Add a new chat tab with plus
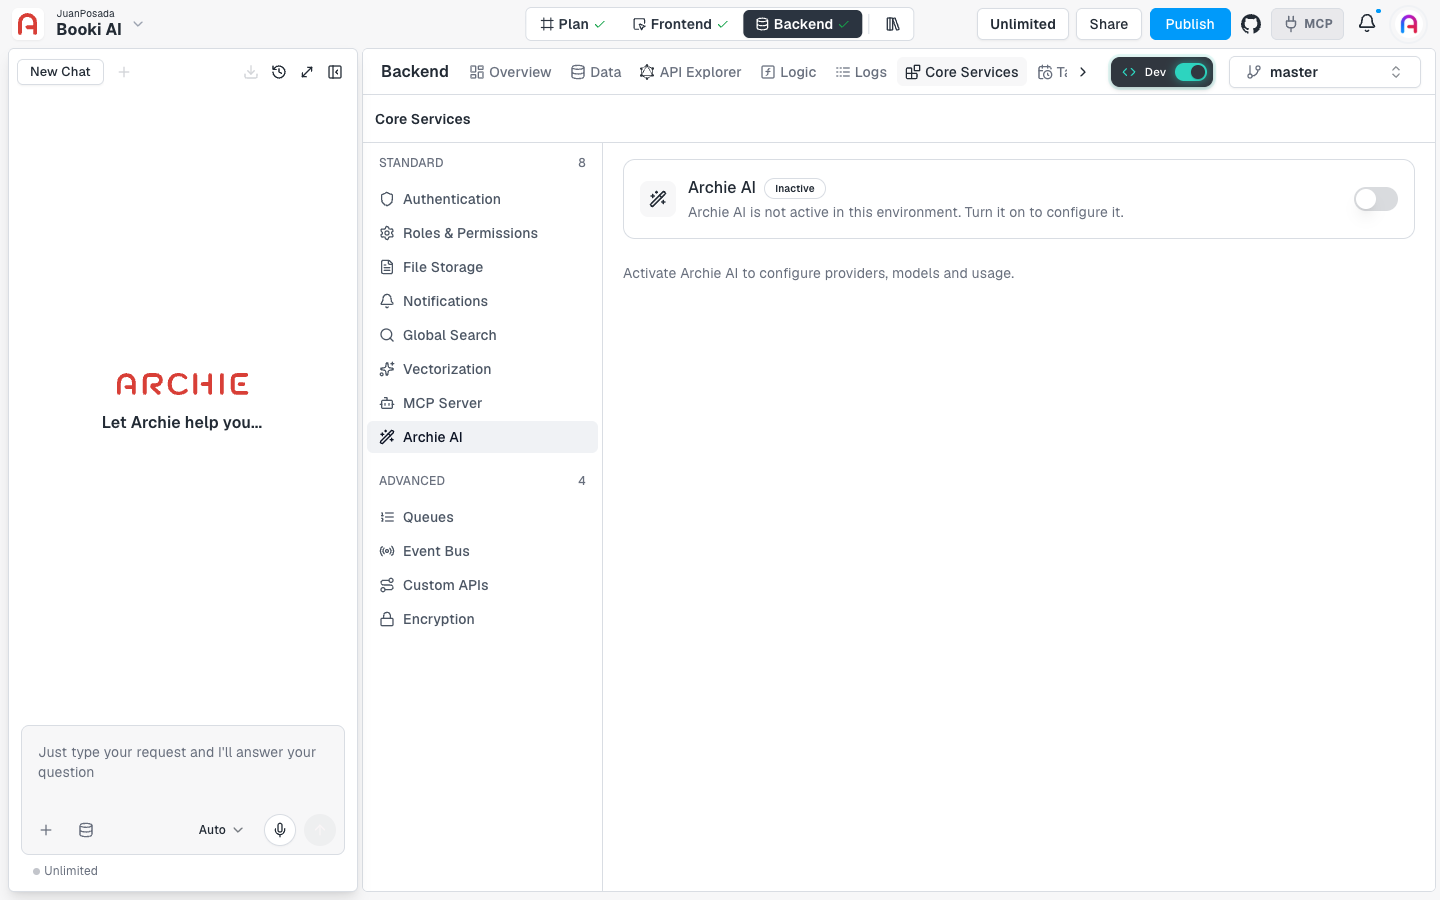Image resolution: width=1440 pixels, height=900 pixels. pyautogui.click(x=124, y=72)
